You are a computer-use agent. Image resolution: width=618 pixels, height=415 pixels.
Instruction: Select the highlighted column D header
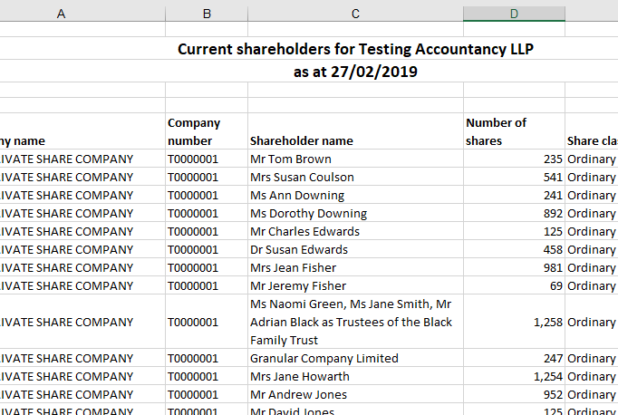tap(513, 13)
